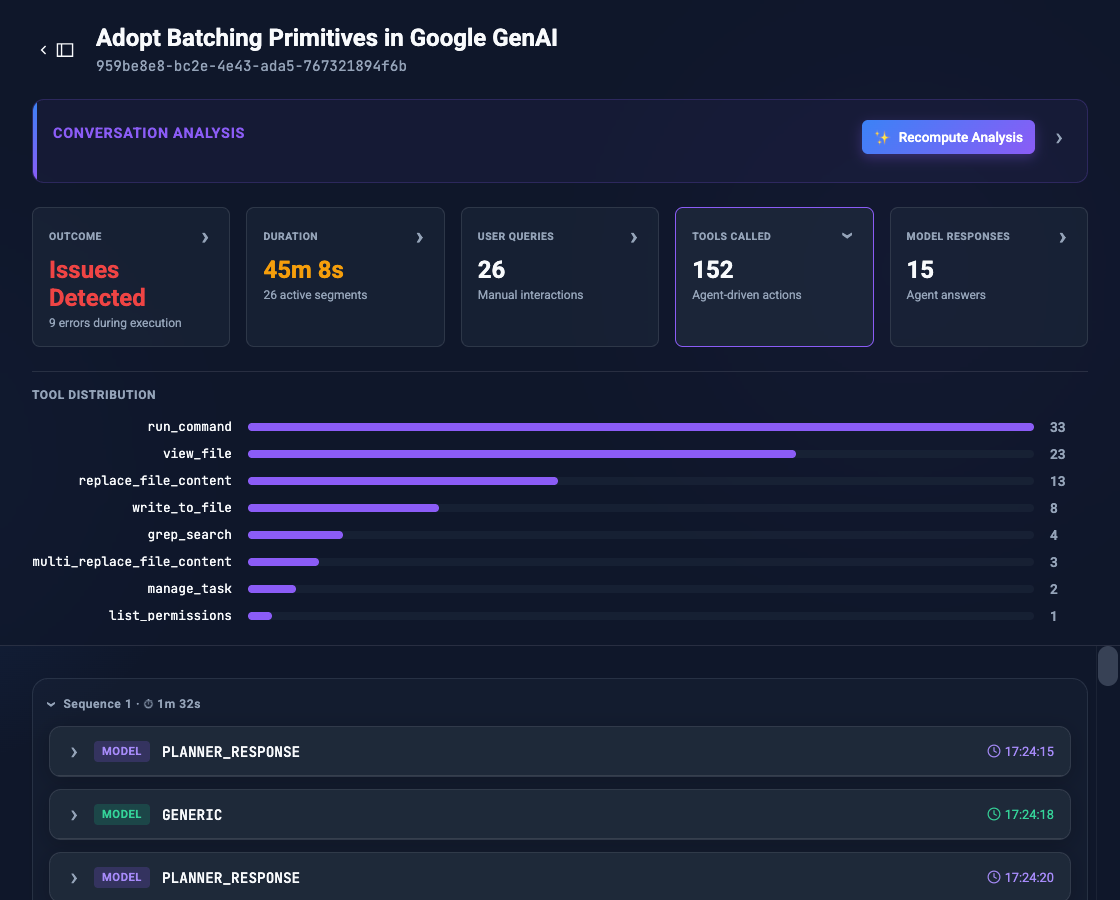Image resolution: width=1120 pixels, height=900 pixels.
Task: Open the 26 user queries card
Action: pyautogui.click(x=559, y=277)
